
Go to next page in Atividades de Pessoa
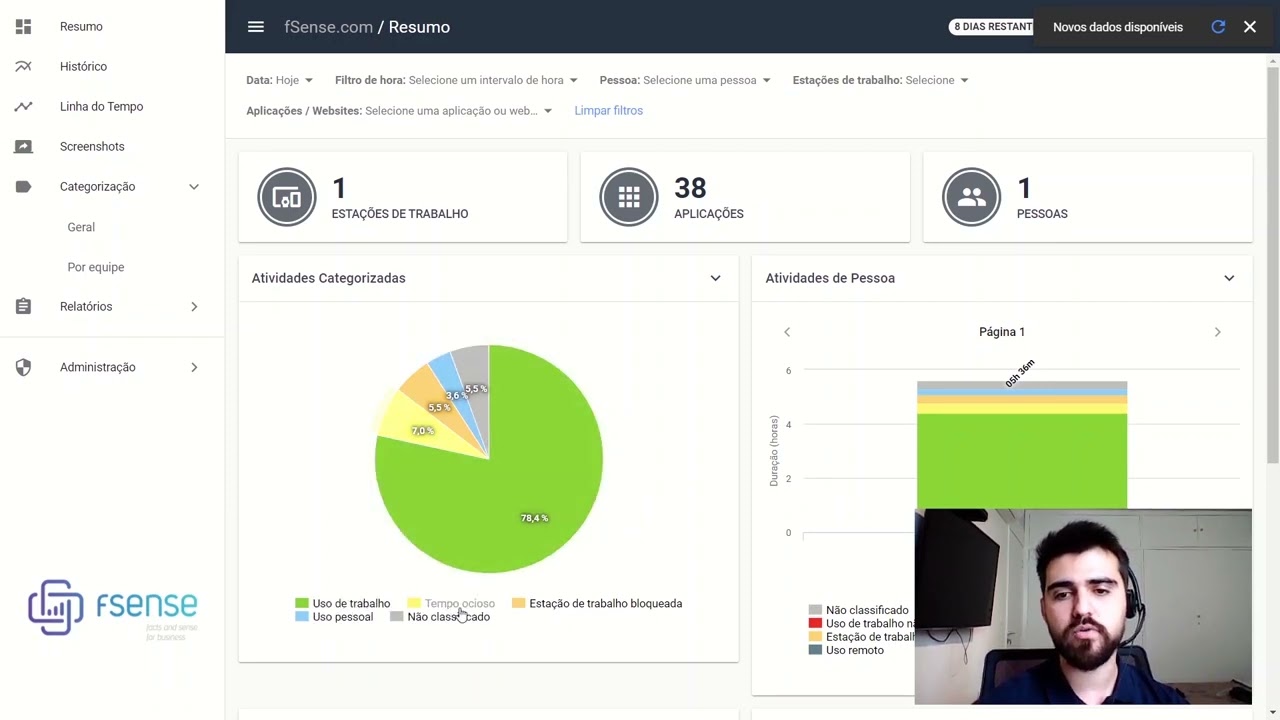pos(1217,332)
